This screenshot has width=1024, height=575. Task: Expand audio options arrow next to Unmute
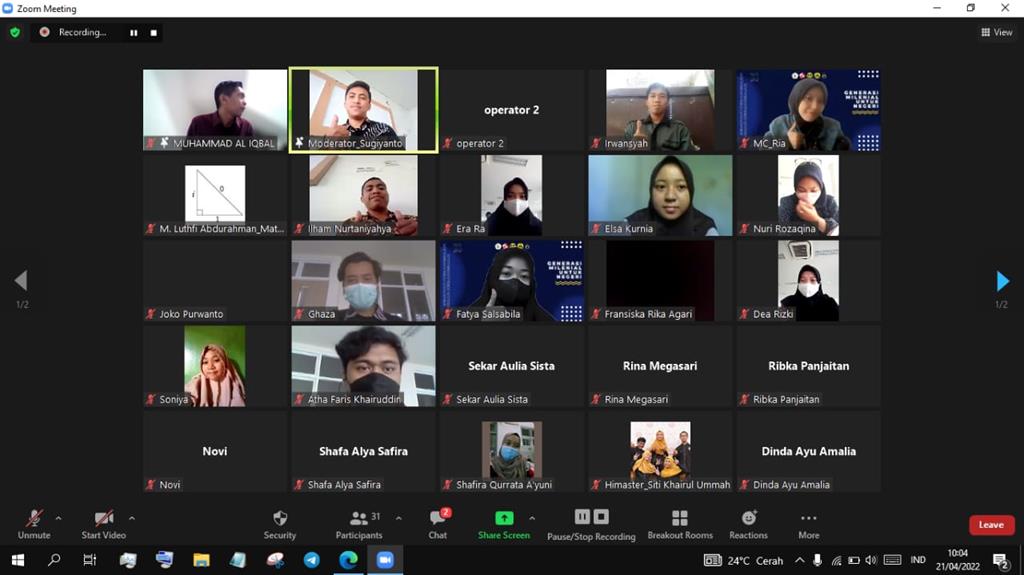click(58, 518)
